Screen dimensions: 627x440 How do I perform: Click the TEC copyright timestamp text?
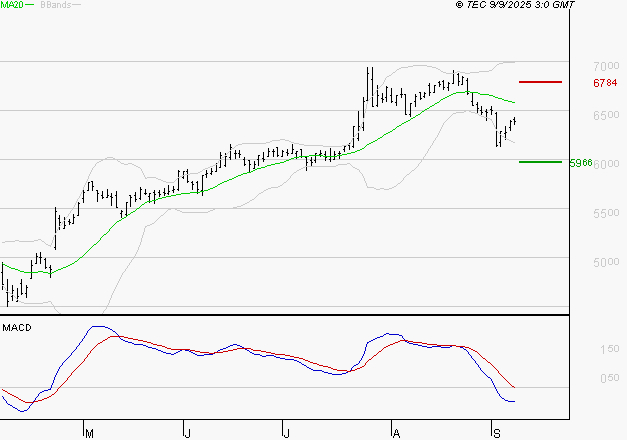(516, 5)
